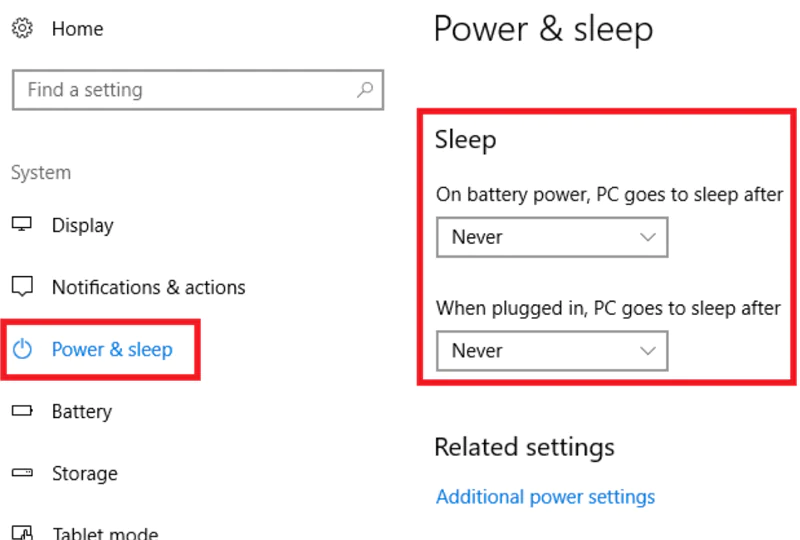
Task: Go to Notifications & actions
Action: (148, 287)
